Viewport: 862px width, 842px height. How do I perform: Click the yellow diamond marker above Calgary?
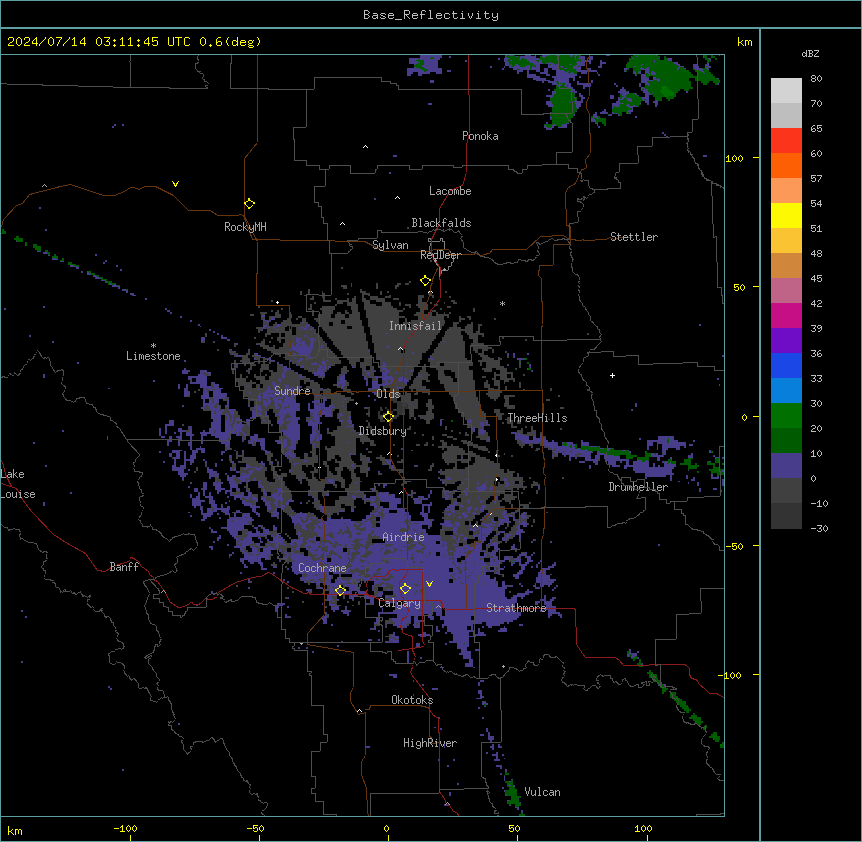[405, 588]
